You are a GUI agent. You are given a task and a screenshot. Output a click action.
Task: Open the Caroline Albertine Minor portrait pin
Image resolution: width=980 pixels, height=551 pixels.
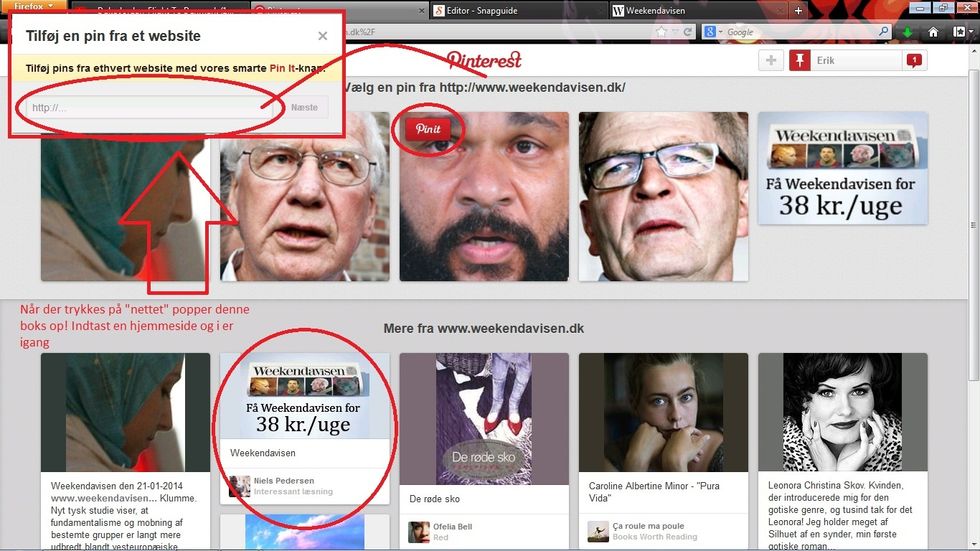(x=663, y=412)
